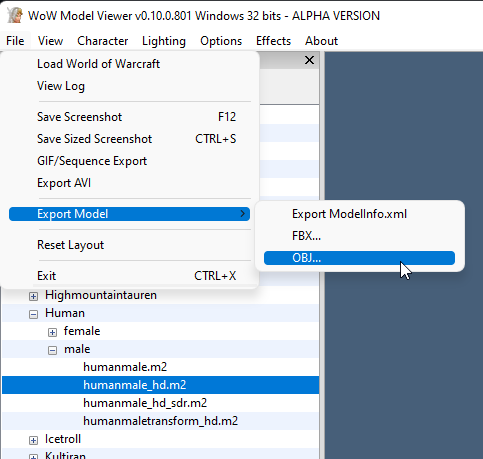
Task: Expand the Icetroll tree node
Action: point(33,440)
